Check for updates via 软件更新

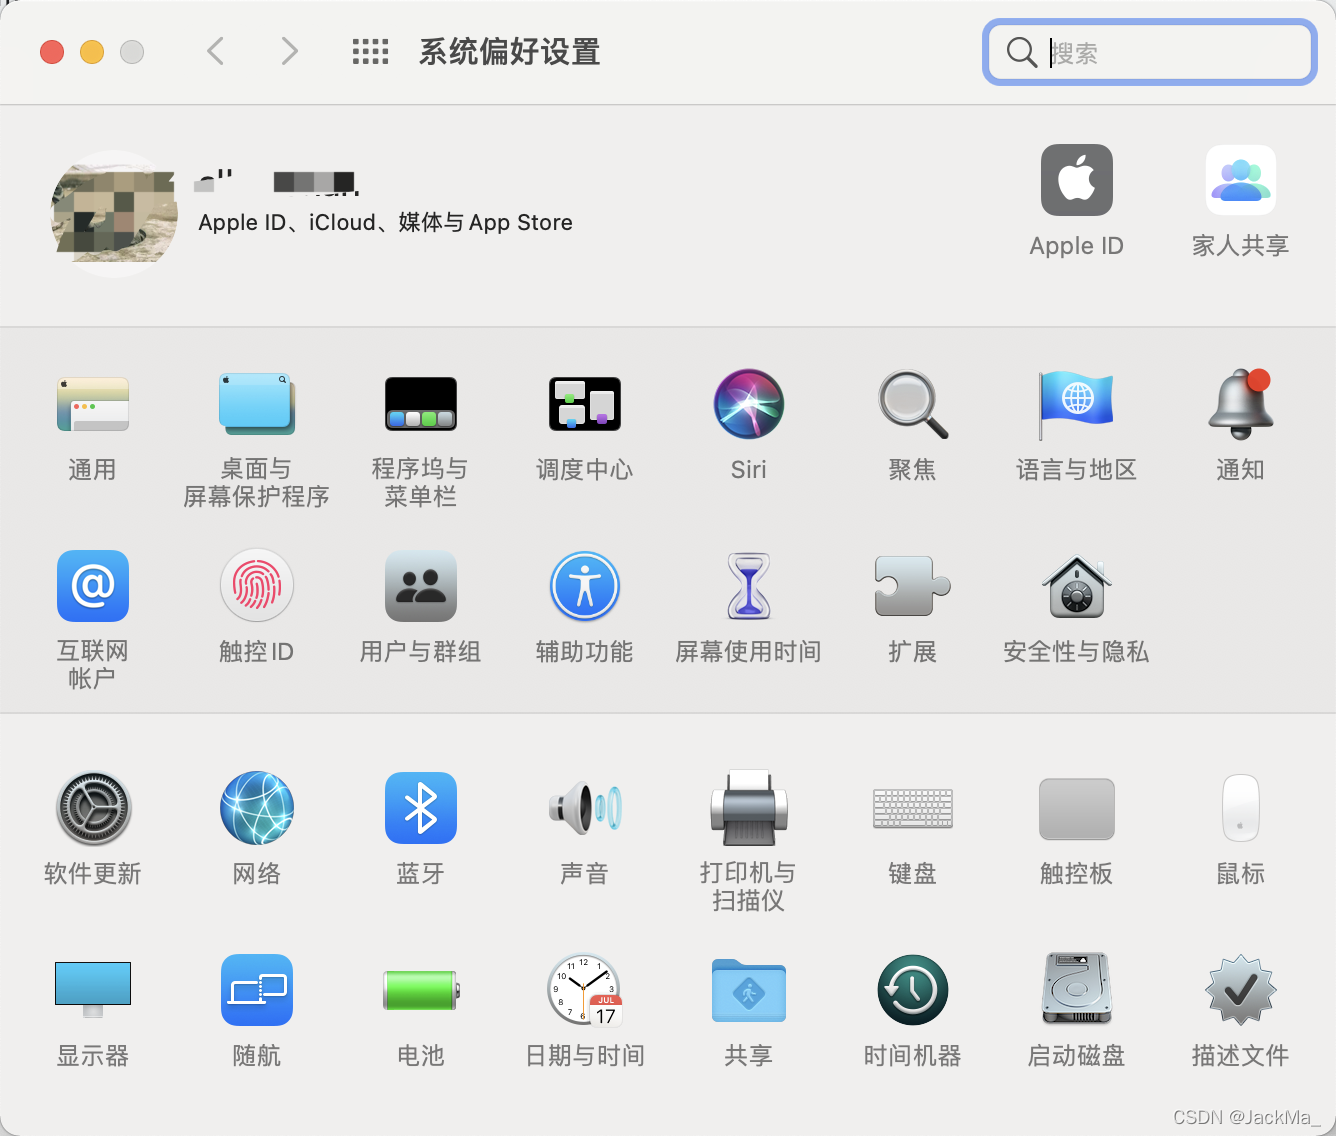click(x=92, y=808)
